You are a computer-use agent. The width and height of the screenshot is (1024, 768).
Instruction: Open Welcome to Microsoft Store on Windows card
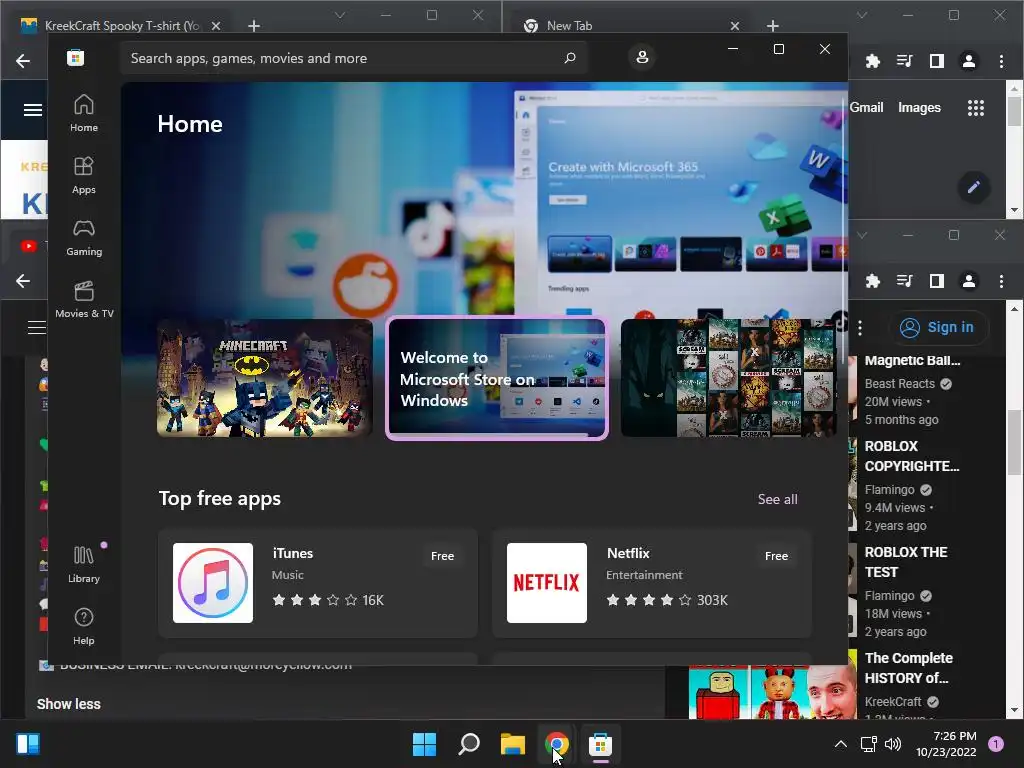point(497,379)
